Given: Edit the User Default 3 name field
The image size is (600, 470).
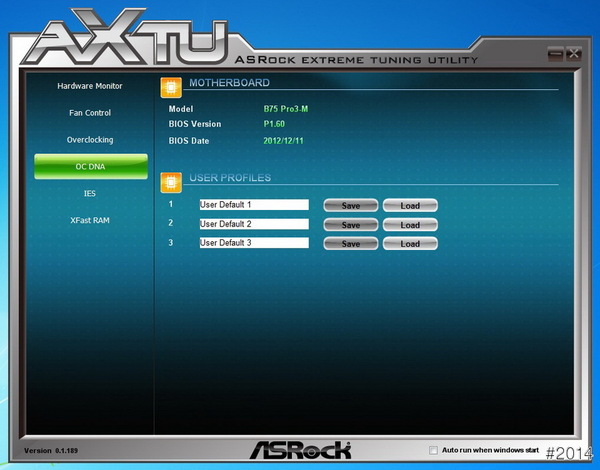Looking at the screenshot, I should 254,243.
